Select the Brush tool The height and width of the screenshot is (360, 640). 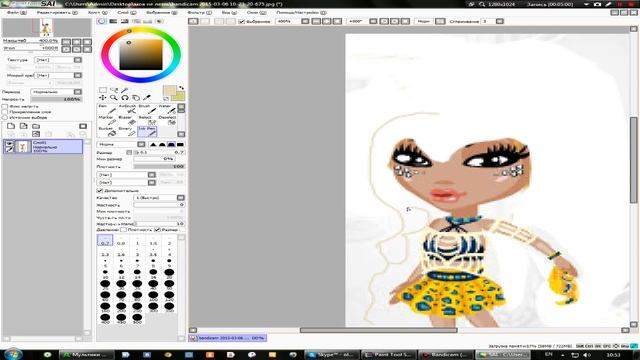(147, 109)
